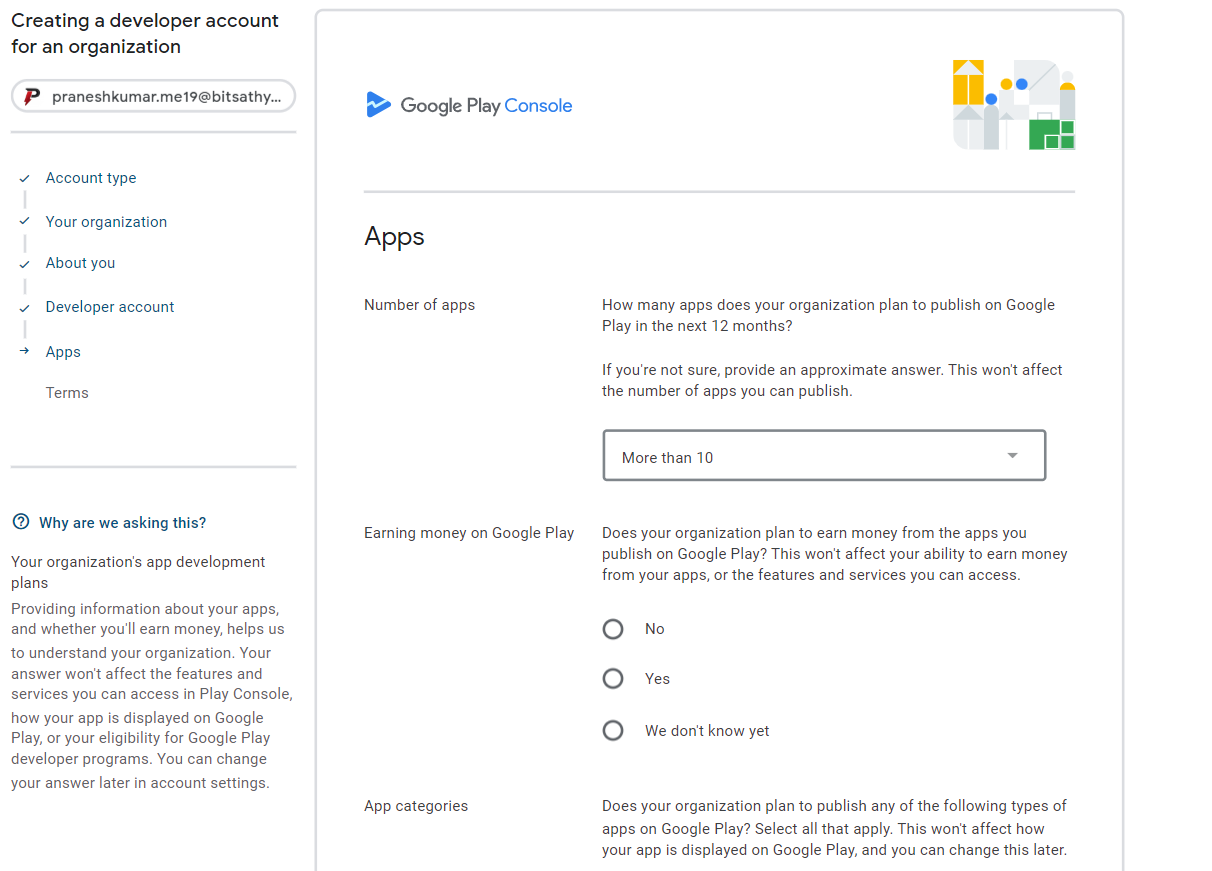The width and height of the screenshot is (1212, 871).
Task: Select the No radio button
Action: coord(613,629)
